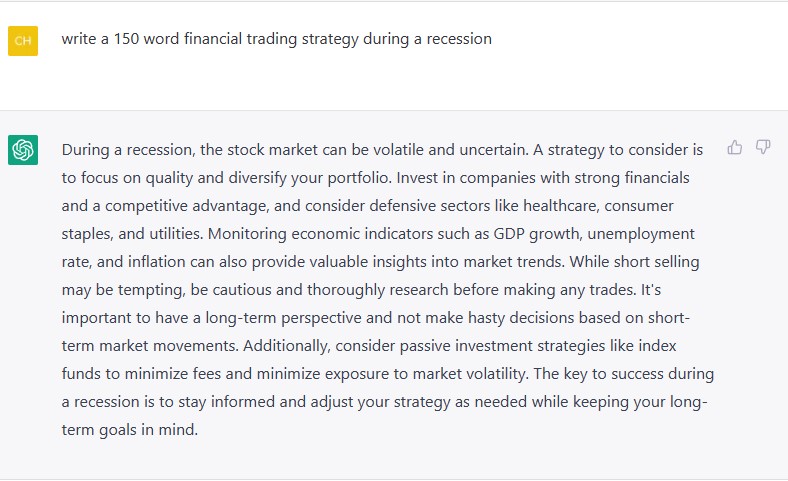The image size is (788, 481).
Task: Click the number 150 in the prompt
Action: point(126,39)
